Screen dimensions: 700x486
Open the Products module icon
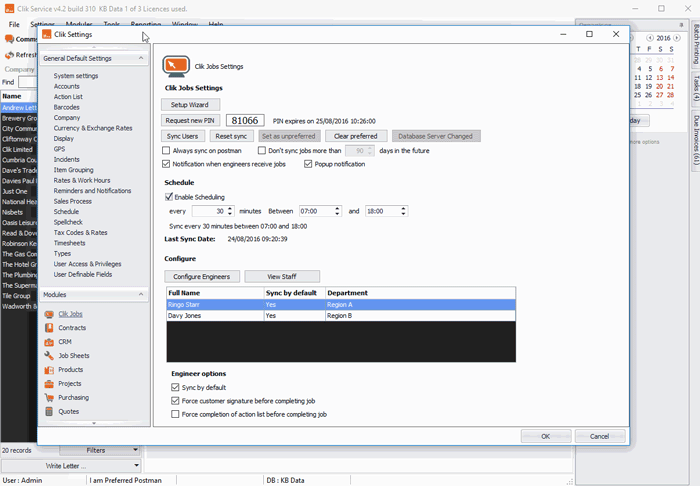49,370
